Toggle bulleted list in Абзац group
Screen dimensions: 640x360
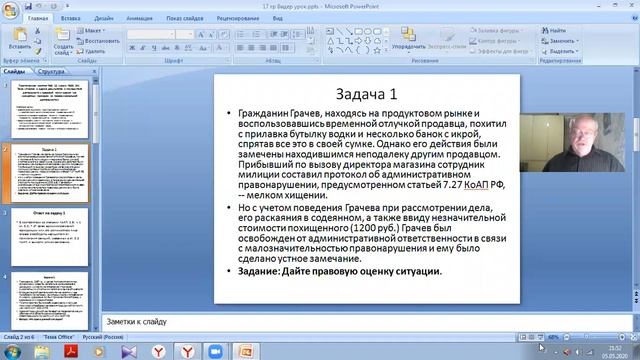tap(241, 35)
